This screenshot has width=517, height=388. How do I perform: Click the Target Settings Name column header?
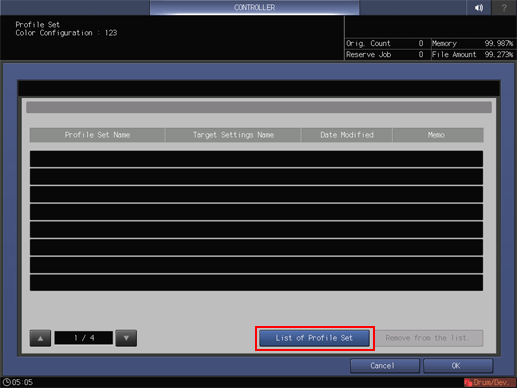(x=233, y=135)
